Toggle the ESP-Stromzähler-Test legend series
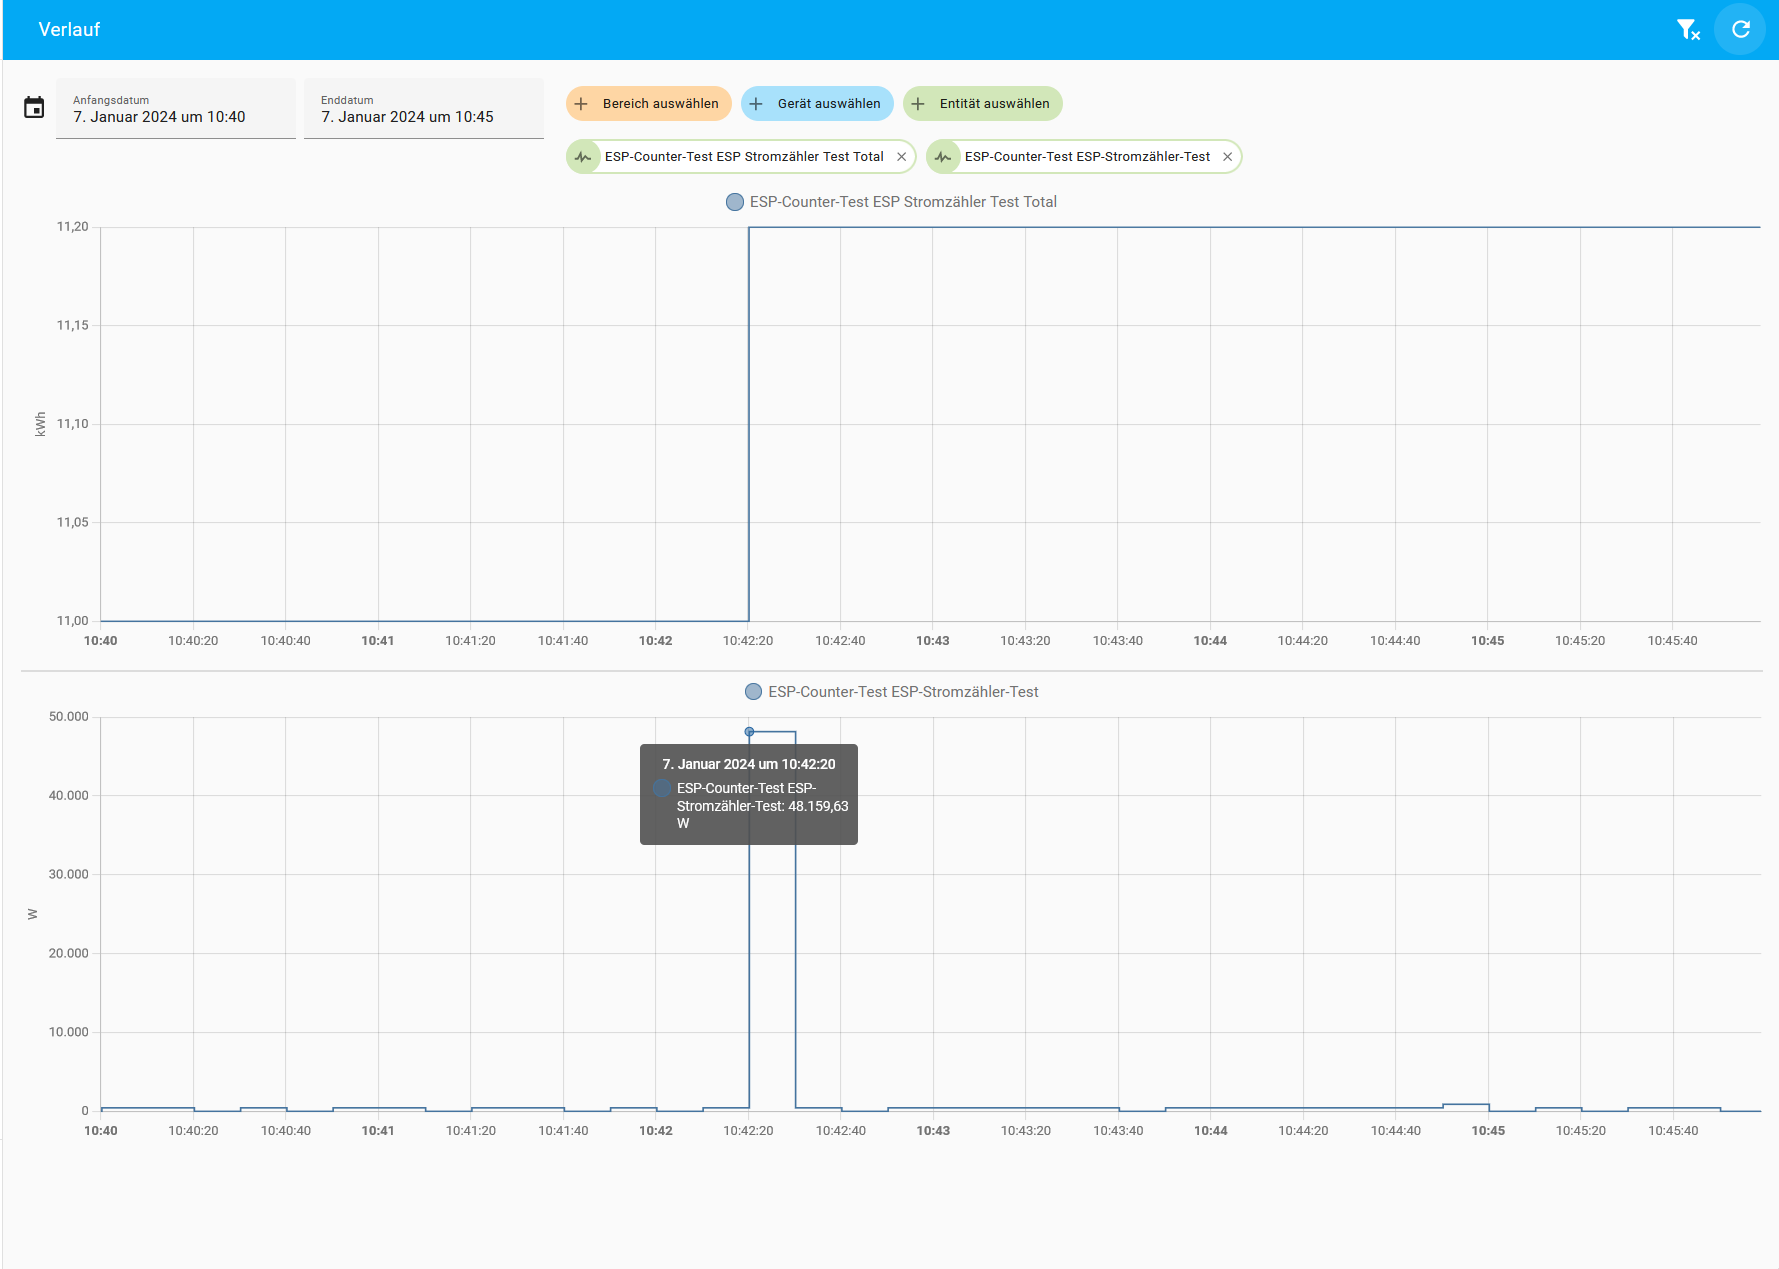Image resolution: width=1779 pixels, height=1269 pixels. (x=891, y=692)
